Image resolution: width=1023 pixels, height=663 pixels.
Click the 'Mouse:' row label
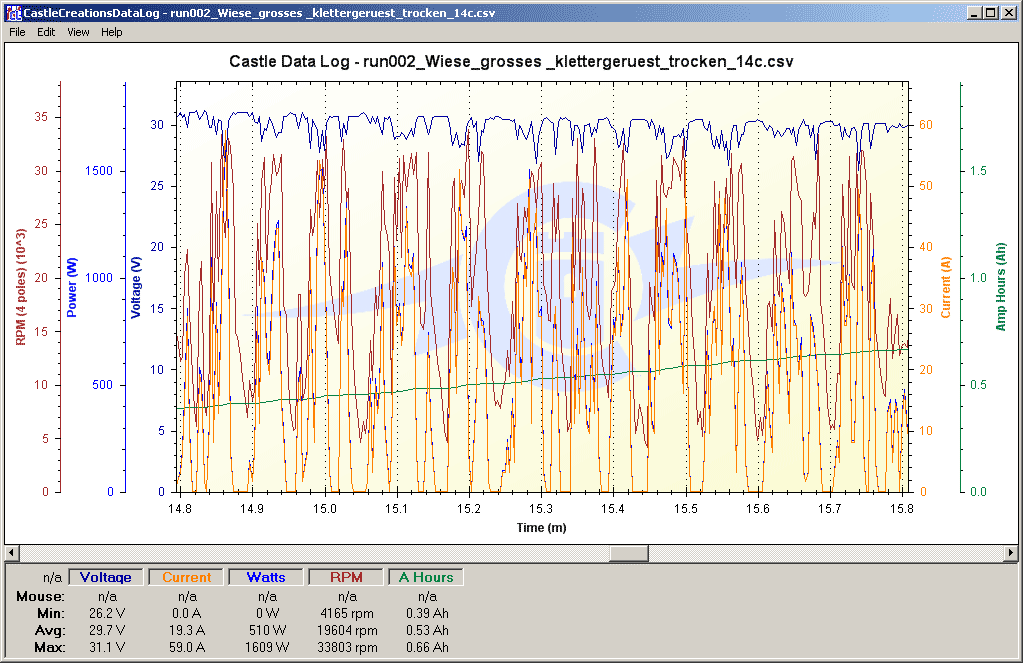pyautogui.click(x=40, y=596)
